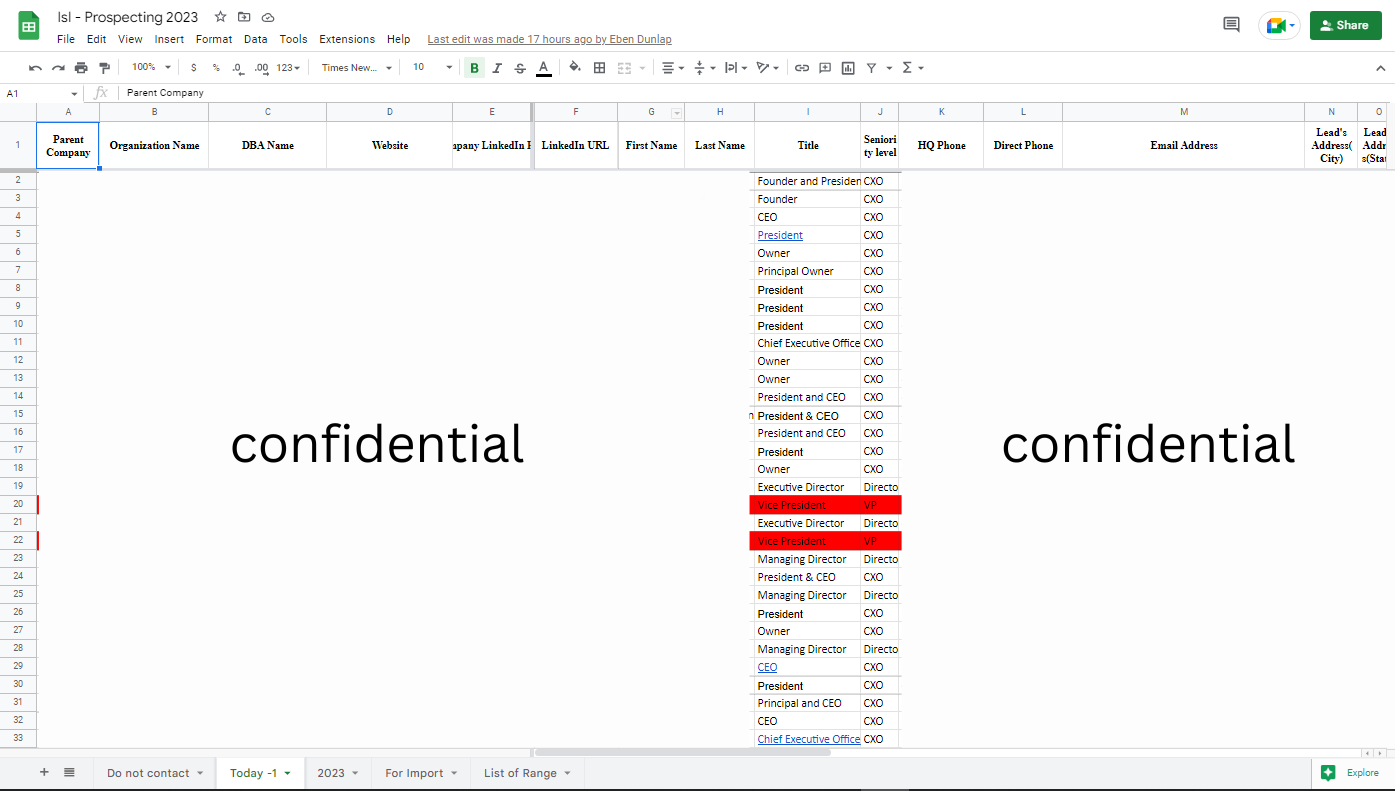Switch to the For Import sheet

coord(420,773)
